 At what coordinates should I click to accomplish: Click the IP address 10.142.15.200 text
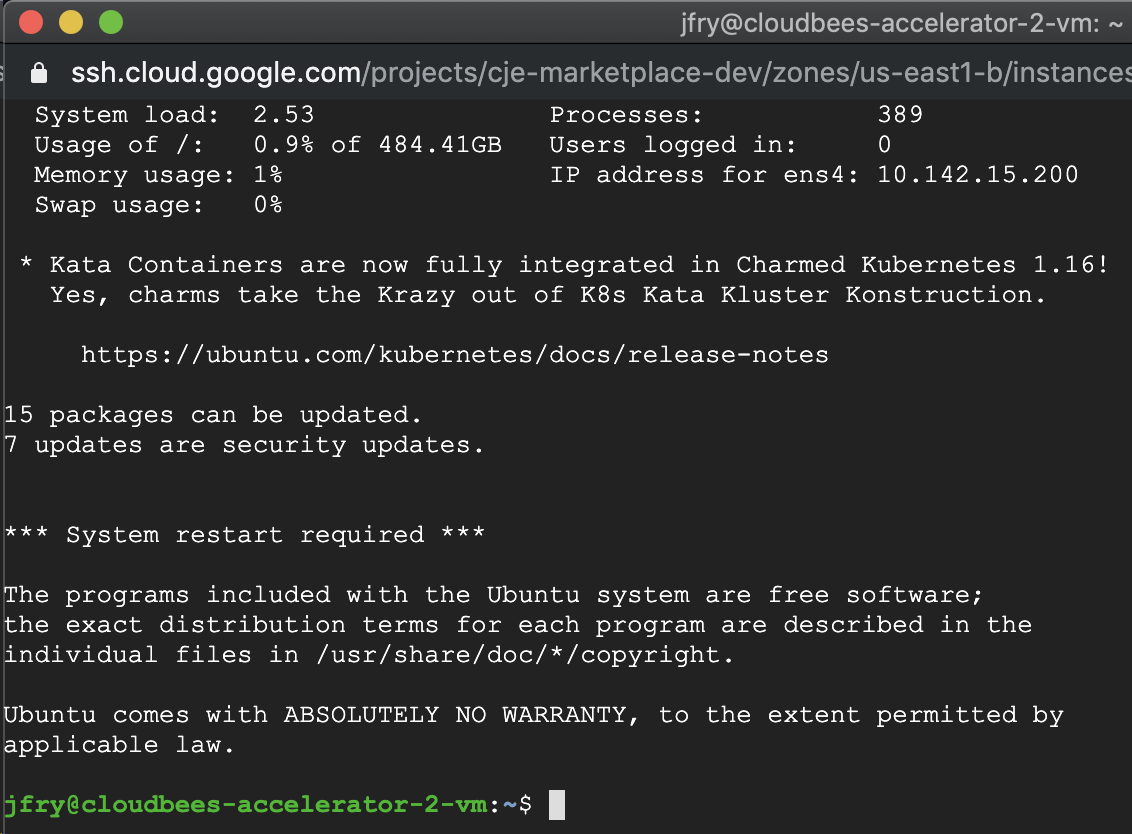[977, 174]
